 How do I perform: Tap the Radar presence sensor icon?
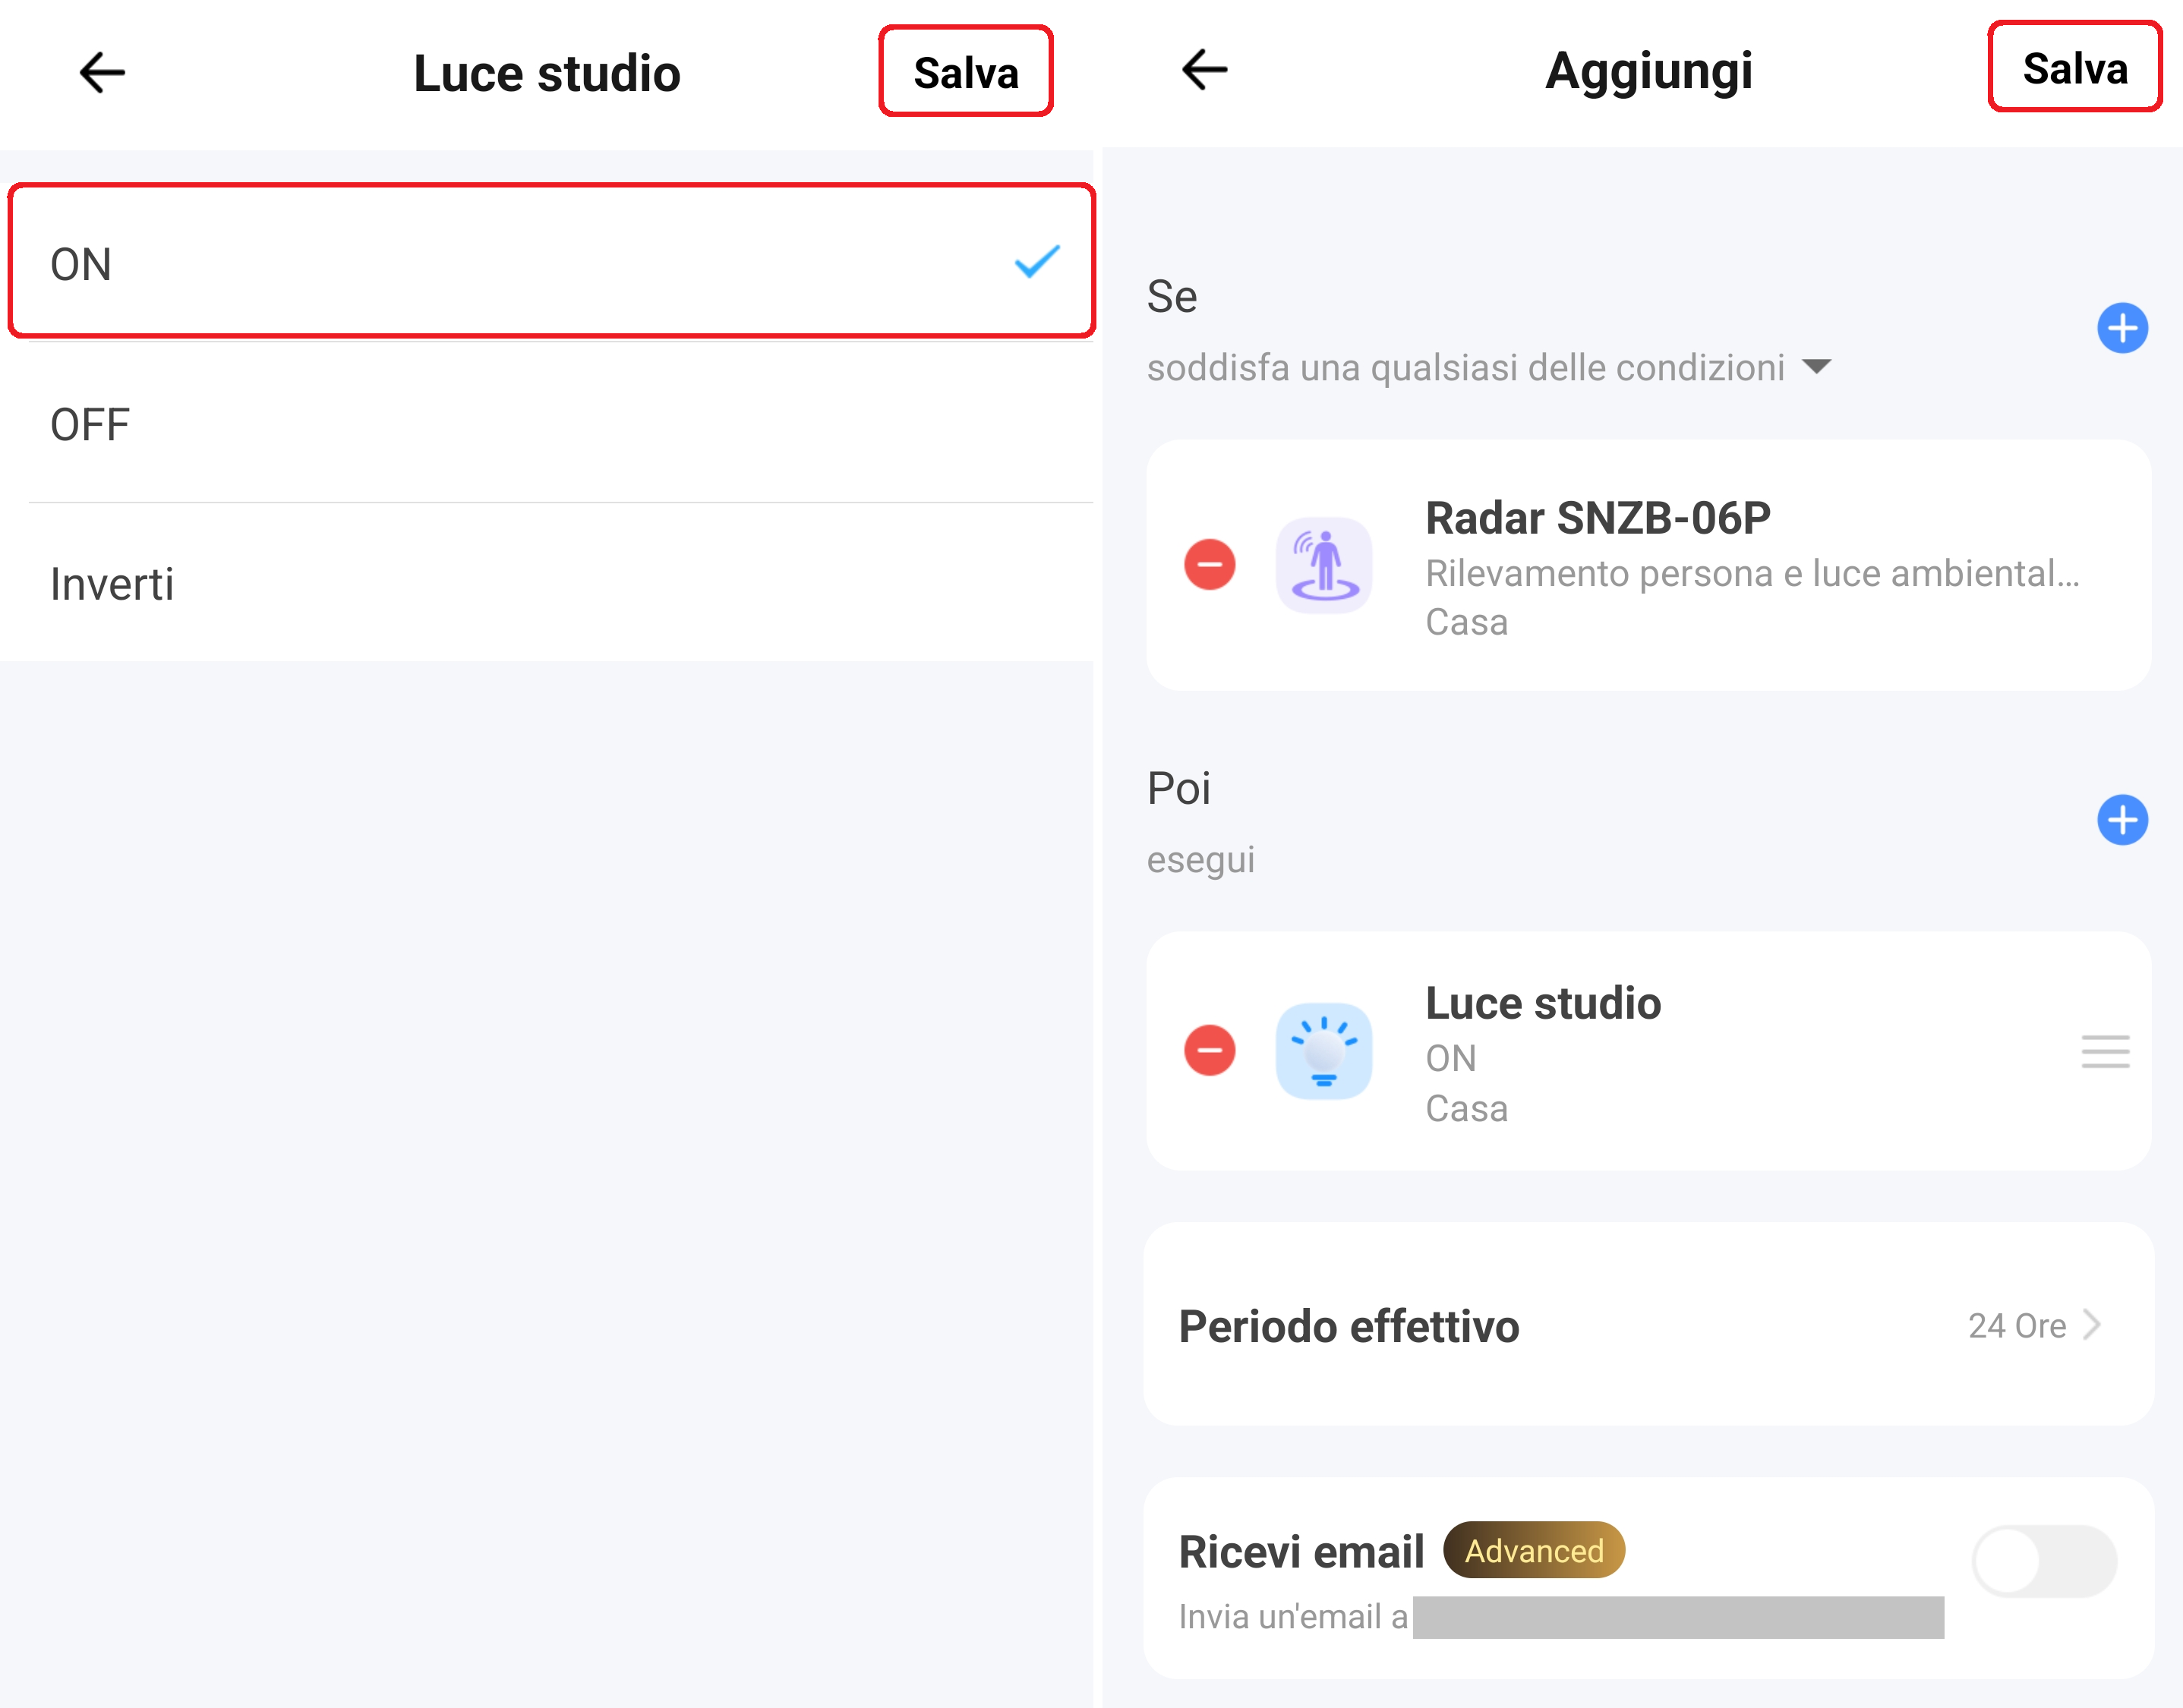pyautogui.click(x=1324, y=565)
